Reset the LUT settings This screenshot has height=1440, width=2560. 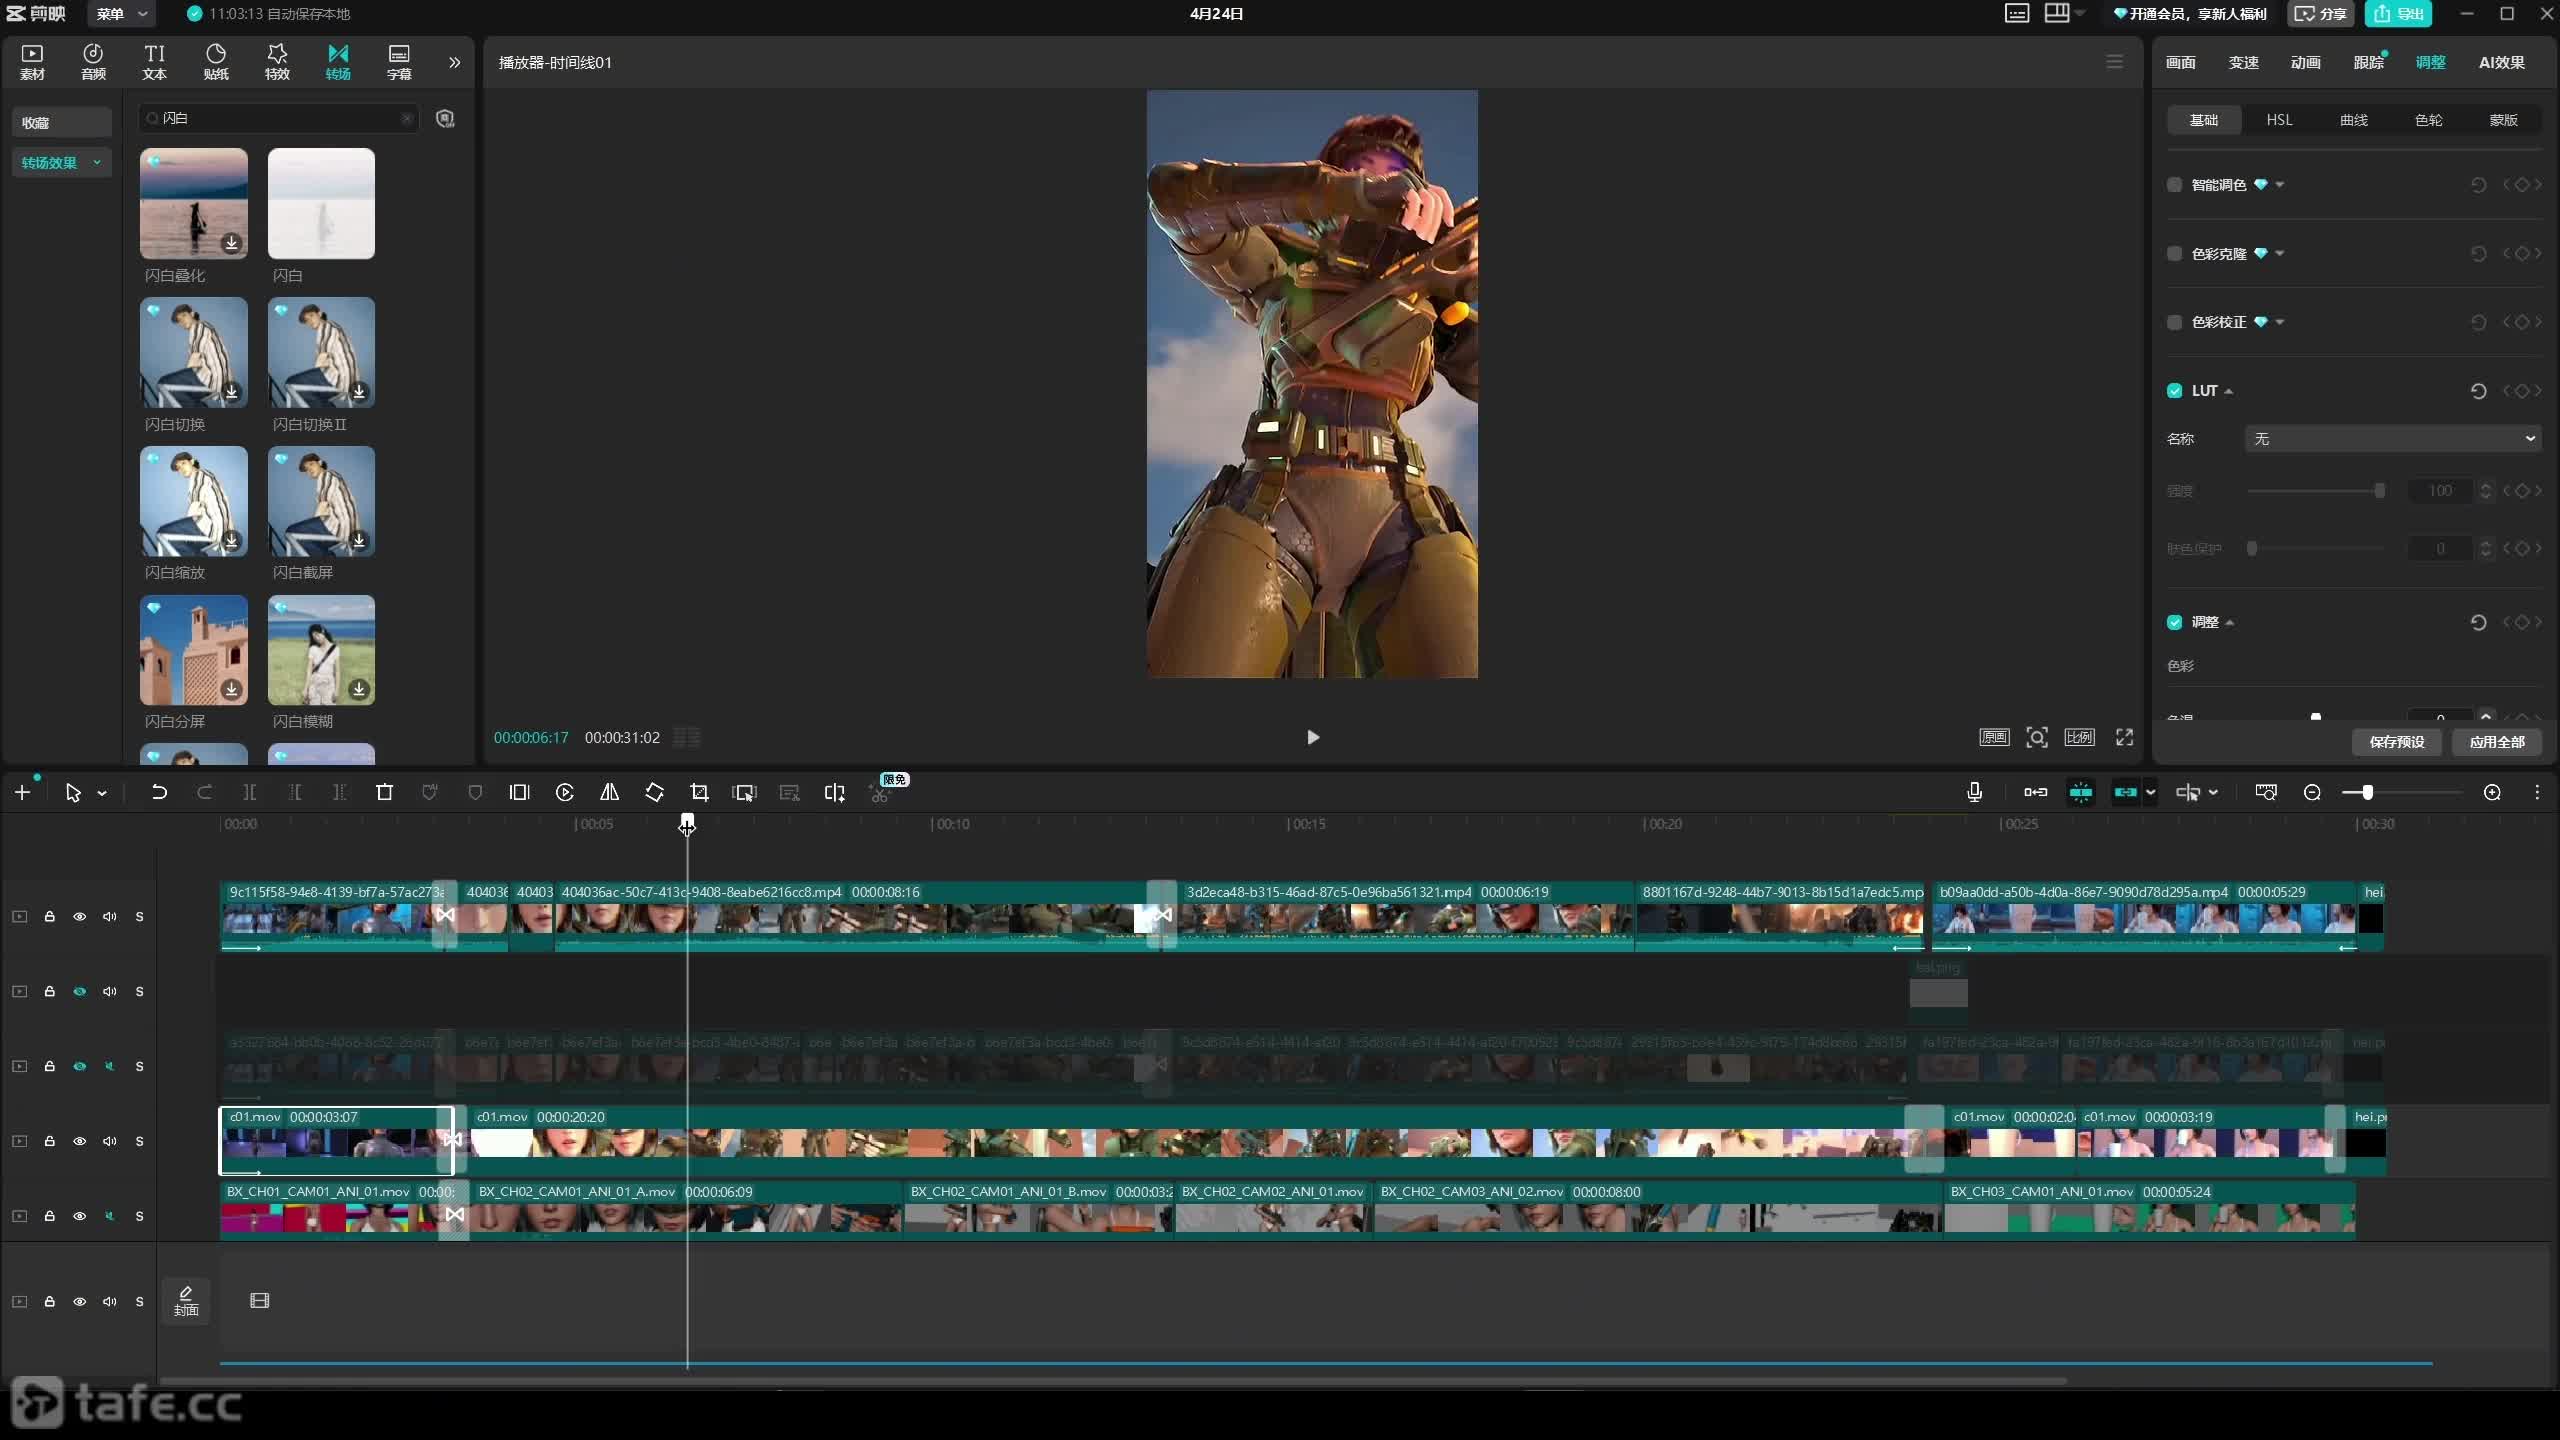click(x=2478, y=391)
